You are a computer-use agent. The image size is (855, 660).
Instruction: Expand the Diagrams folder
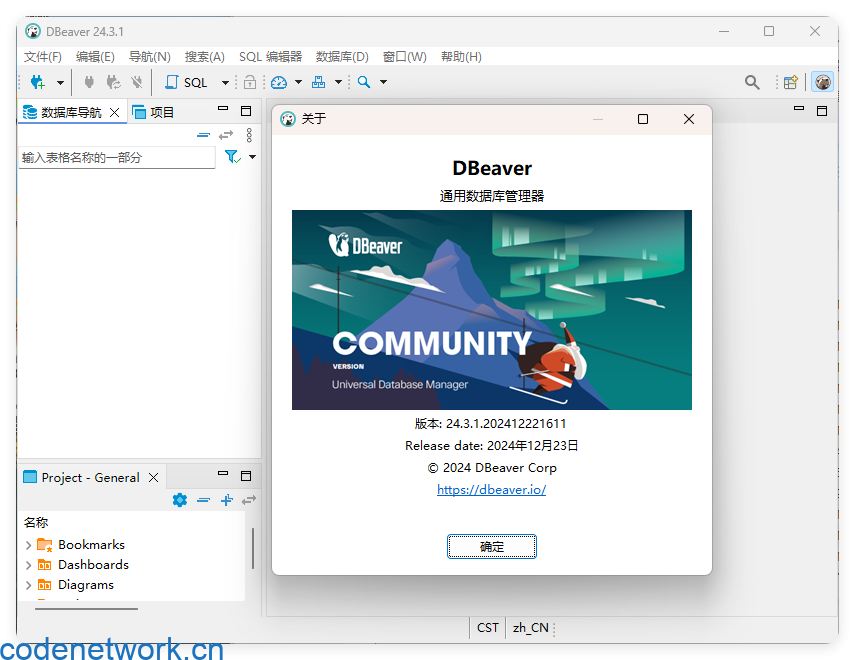28,585
